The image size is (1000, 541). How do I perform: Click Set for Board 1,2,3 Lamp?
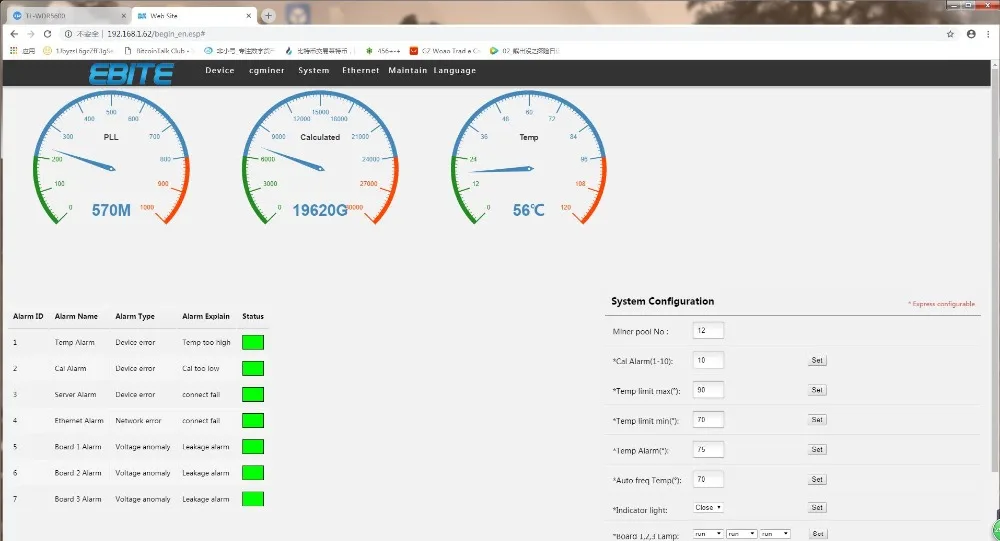818,534
